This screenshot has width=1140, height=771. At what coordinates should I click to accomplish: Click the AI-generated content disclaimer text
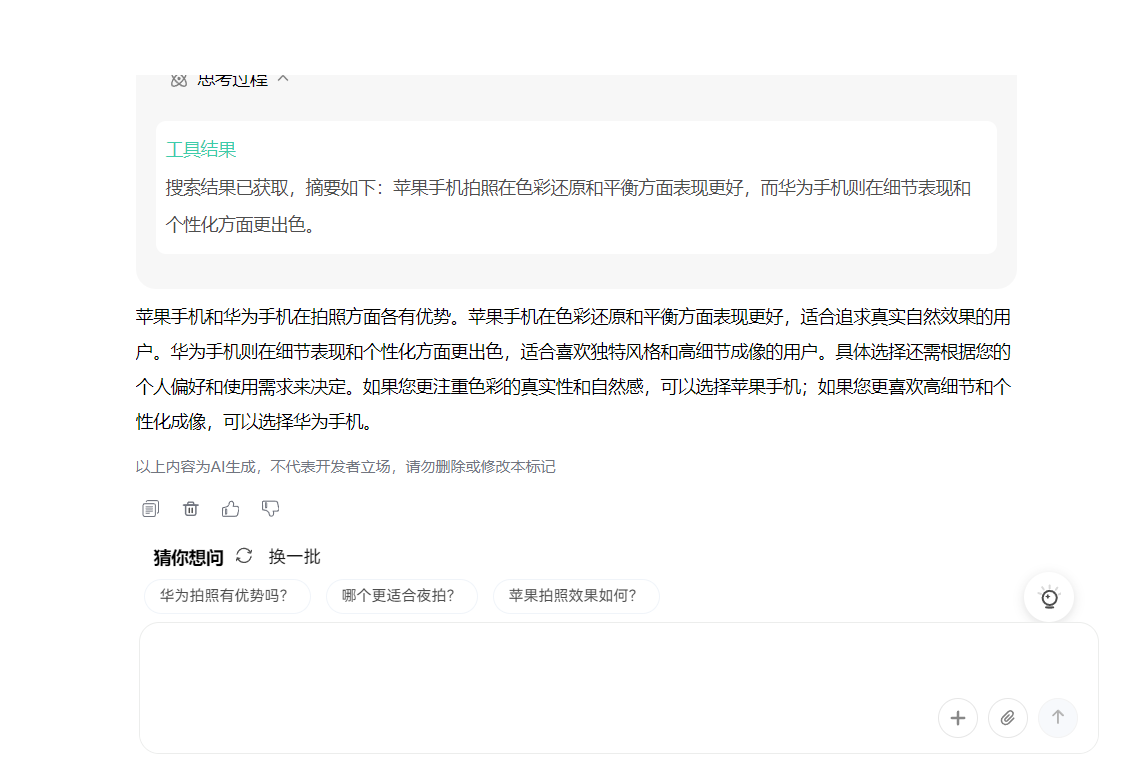click(x=345, y=467)
